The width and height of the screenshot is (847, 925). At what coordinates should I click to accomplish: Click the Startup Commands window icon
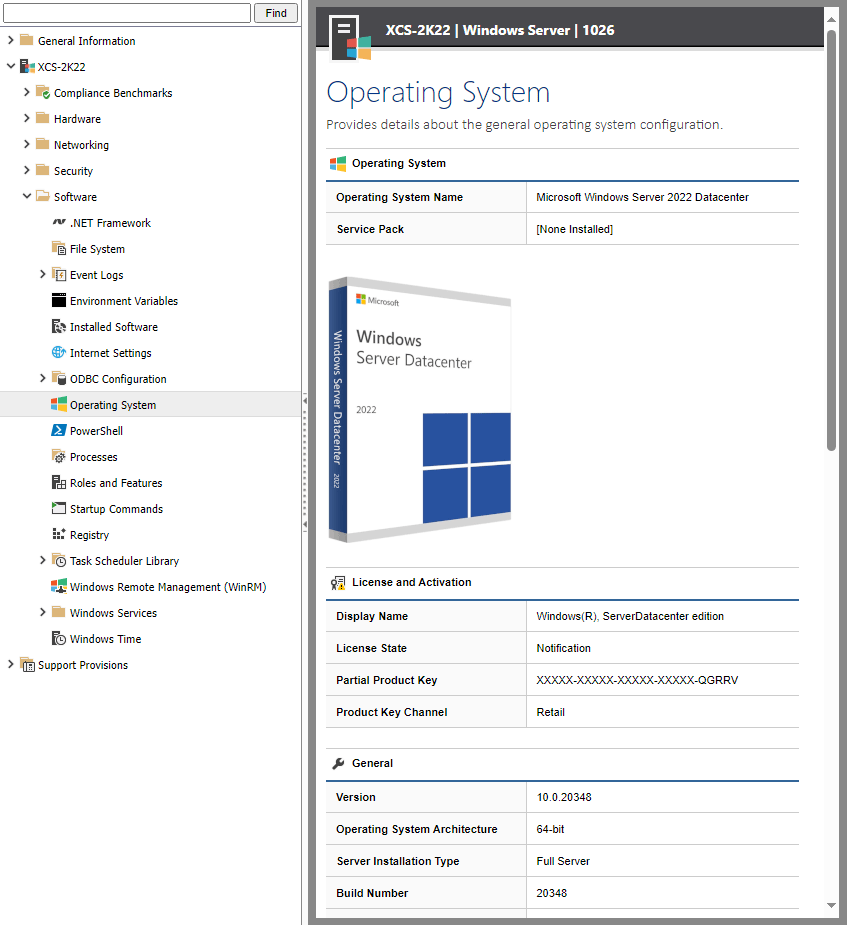(59, 508)
